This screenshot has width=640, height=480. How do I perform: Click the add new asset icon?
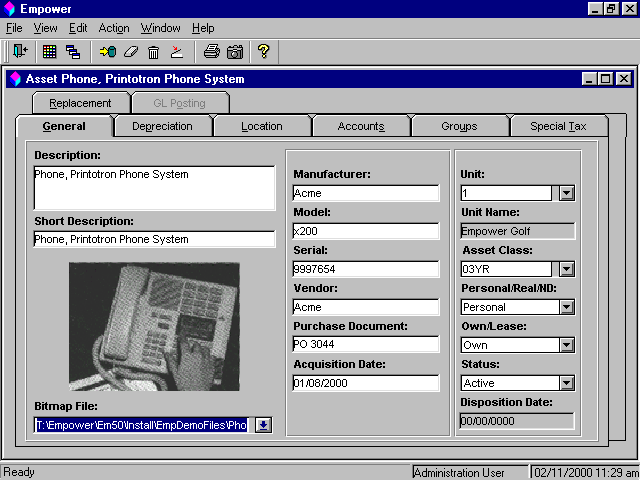pyautogui.click(x=108, y=52)
